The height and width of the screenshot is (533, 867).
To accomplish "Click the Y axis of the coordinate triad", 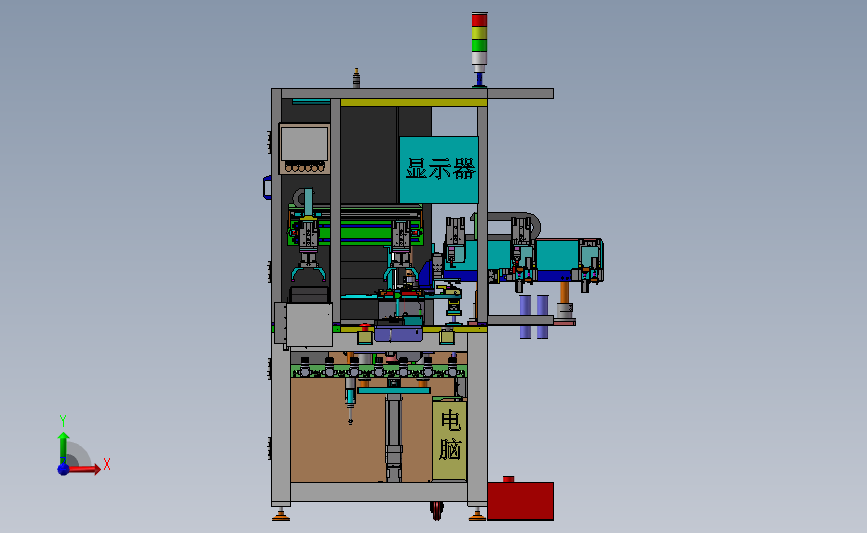I will point(63,447).
